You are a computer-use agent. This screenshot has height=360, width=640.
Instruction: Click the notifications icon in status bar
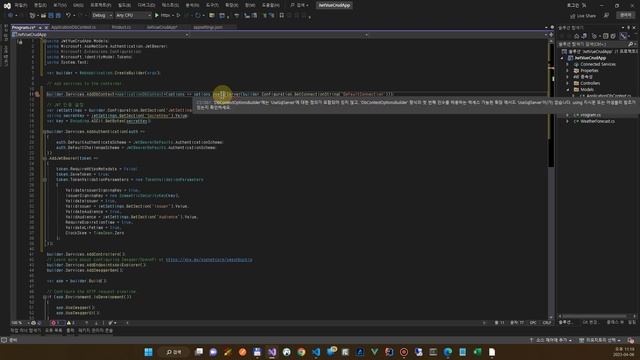tap(631, 340)
